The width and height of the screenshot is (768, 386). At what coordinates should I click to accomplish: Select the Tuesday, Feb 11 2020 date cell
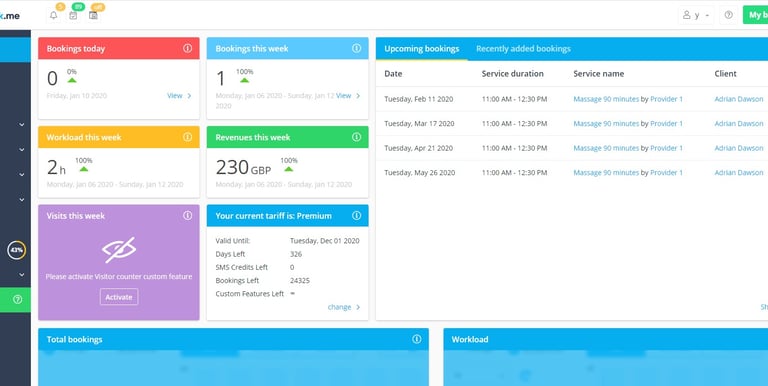tap(418, 99)
